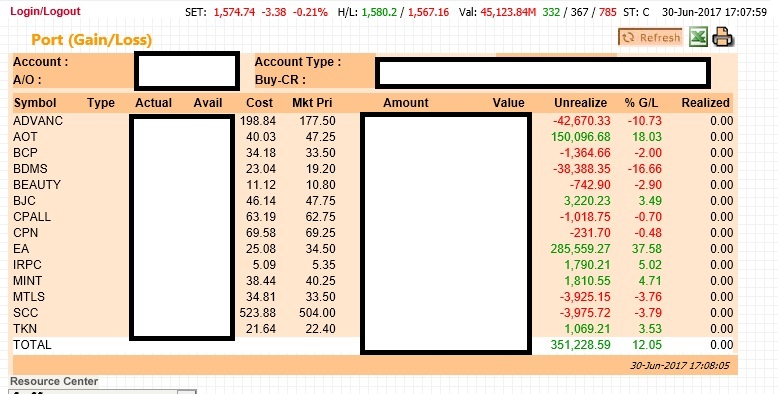Click the printer icon
Screen dimensions: 778x394
click(723, 37)
